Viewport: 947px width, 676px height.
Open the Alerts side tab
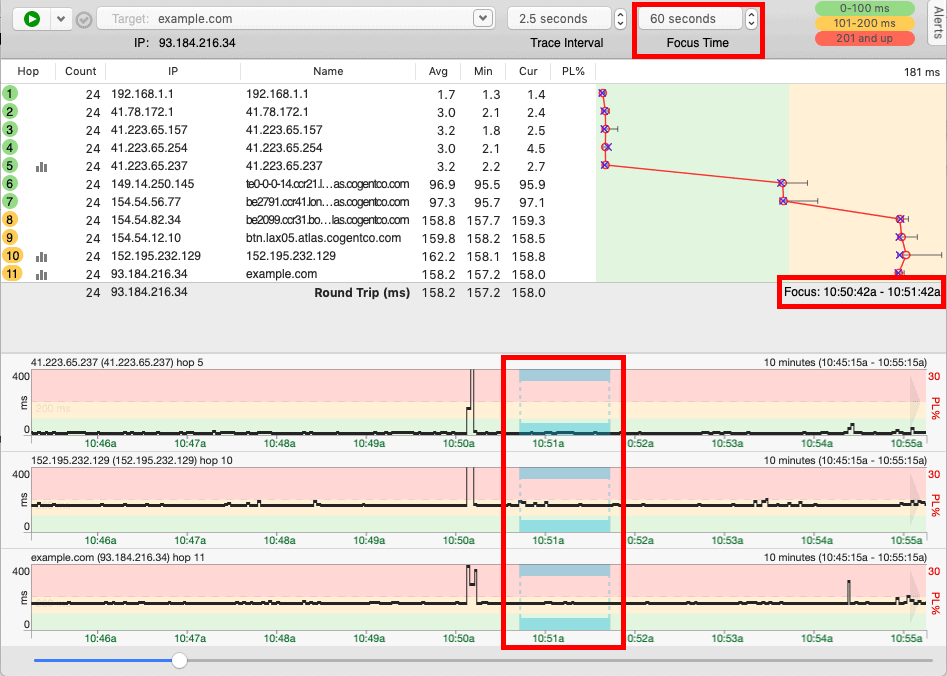pyautogui.click(x=937, y=23)
